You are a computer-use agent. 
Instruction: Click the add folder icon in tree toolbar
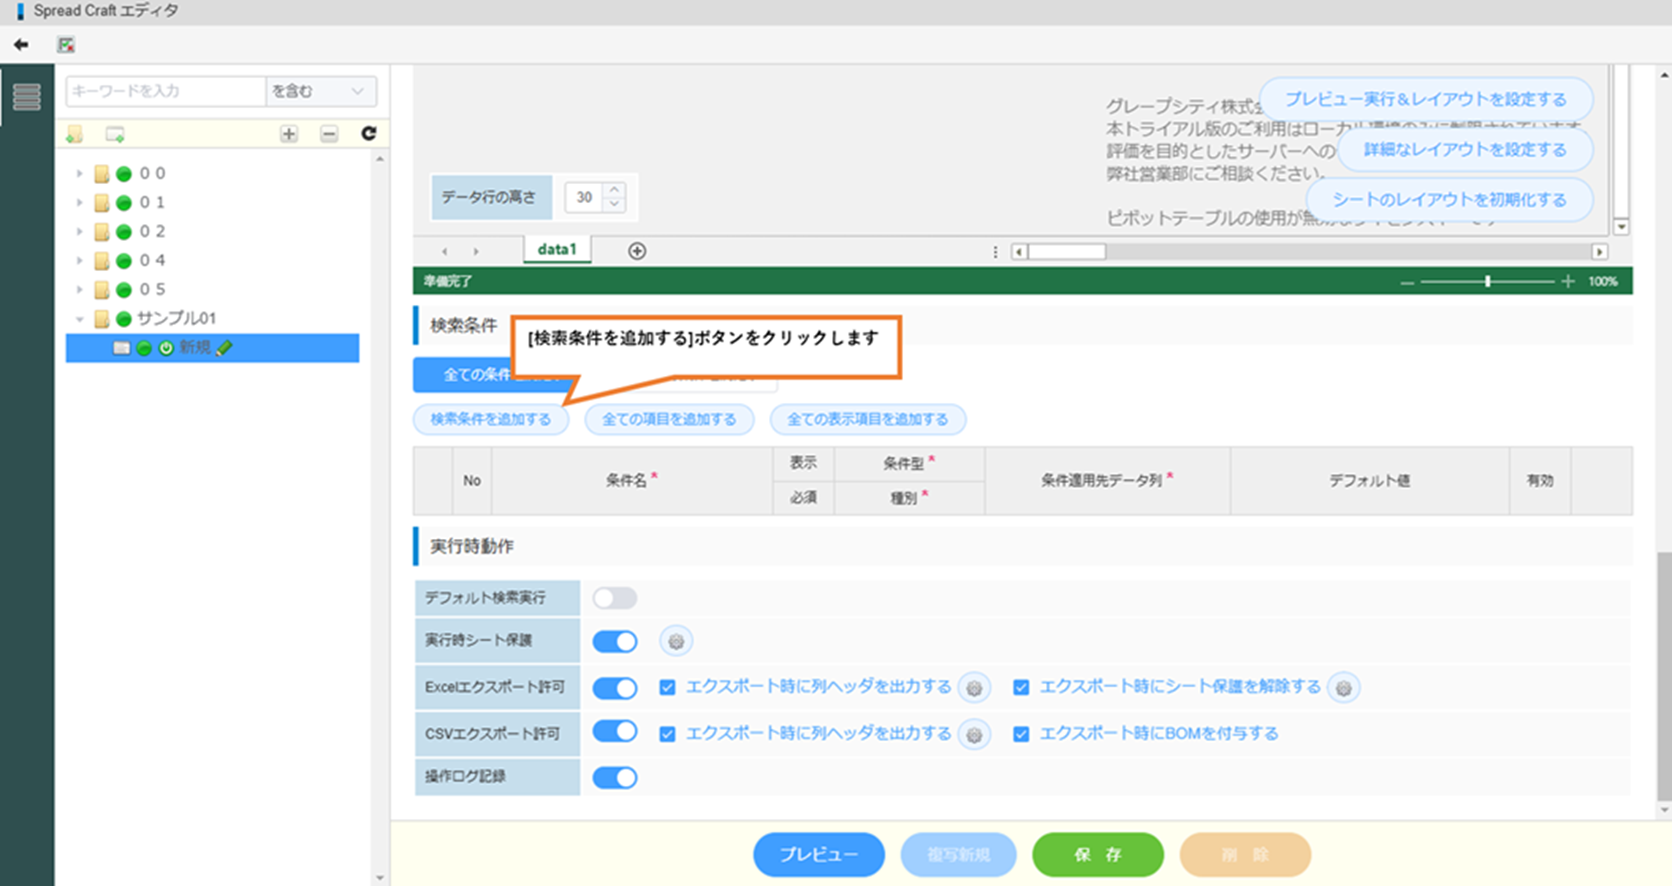[75, 134]
